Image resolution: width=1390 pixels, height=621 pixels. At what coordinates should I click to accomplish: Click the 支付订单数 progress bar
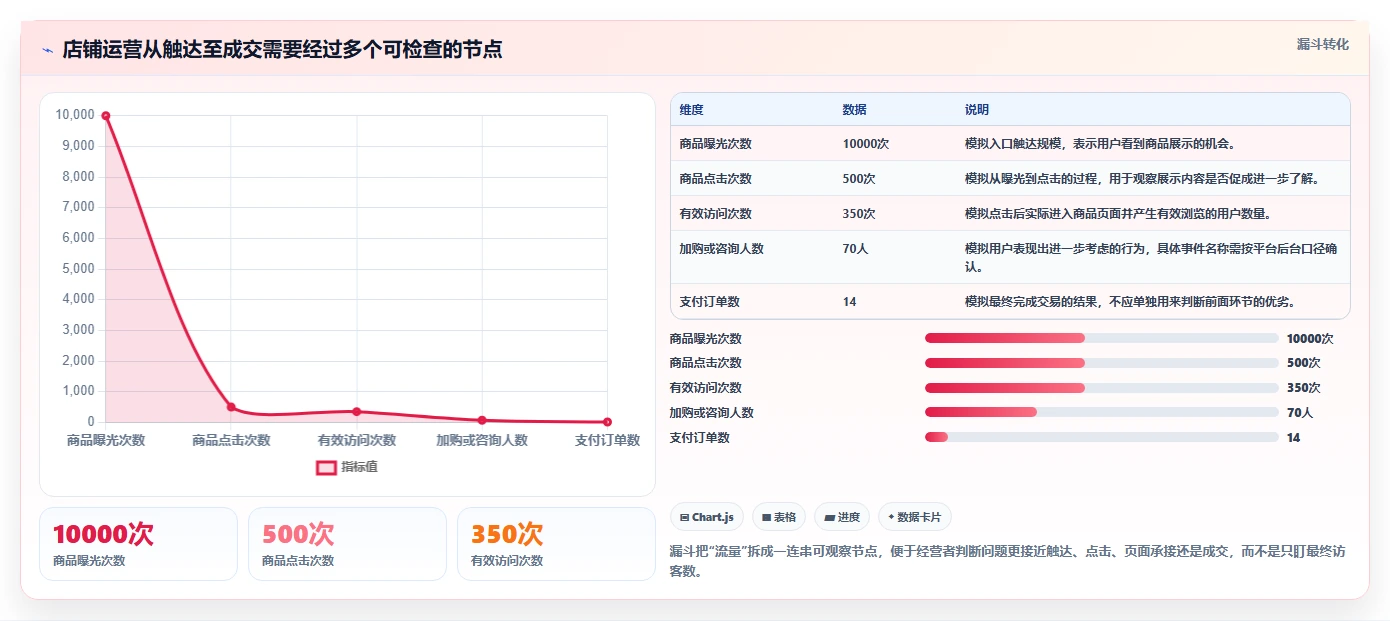pyautogui.click(x=1102, y=437)
